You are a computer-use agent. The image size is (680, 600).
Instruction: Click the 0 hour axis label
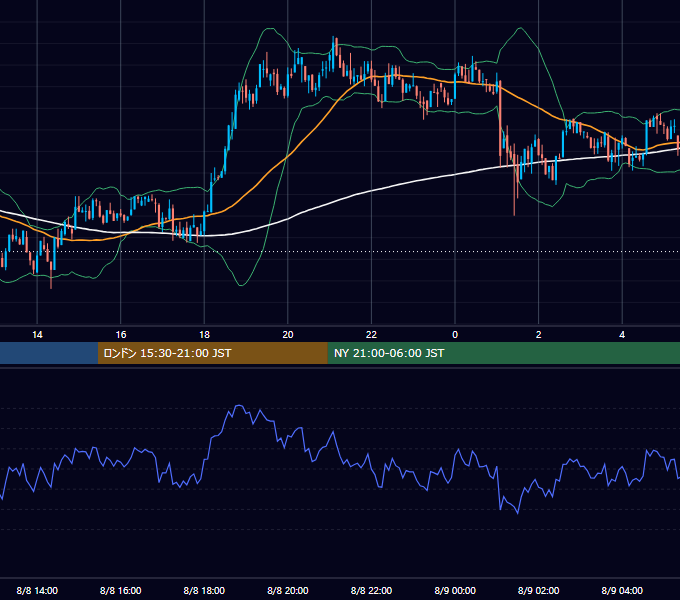pyautogui.click(x=455, y=335)
